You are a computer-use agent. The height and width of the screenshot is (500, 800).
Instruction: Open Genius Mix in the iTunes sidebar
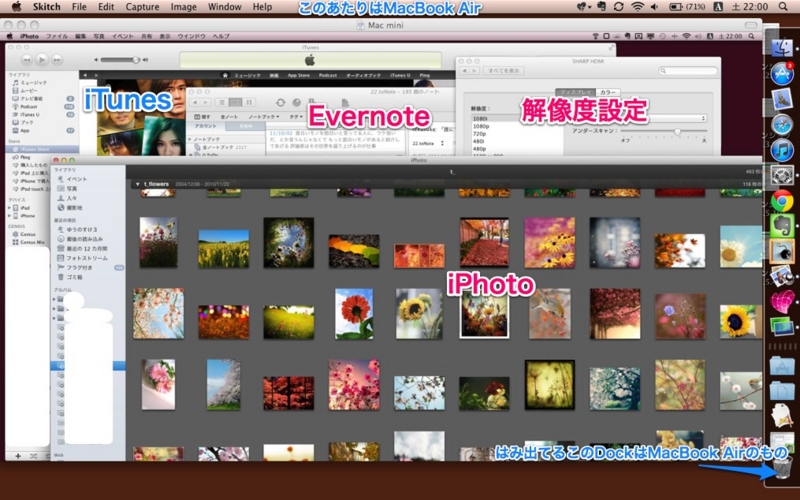click(28, 242)
